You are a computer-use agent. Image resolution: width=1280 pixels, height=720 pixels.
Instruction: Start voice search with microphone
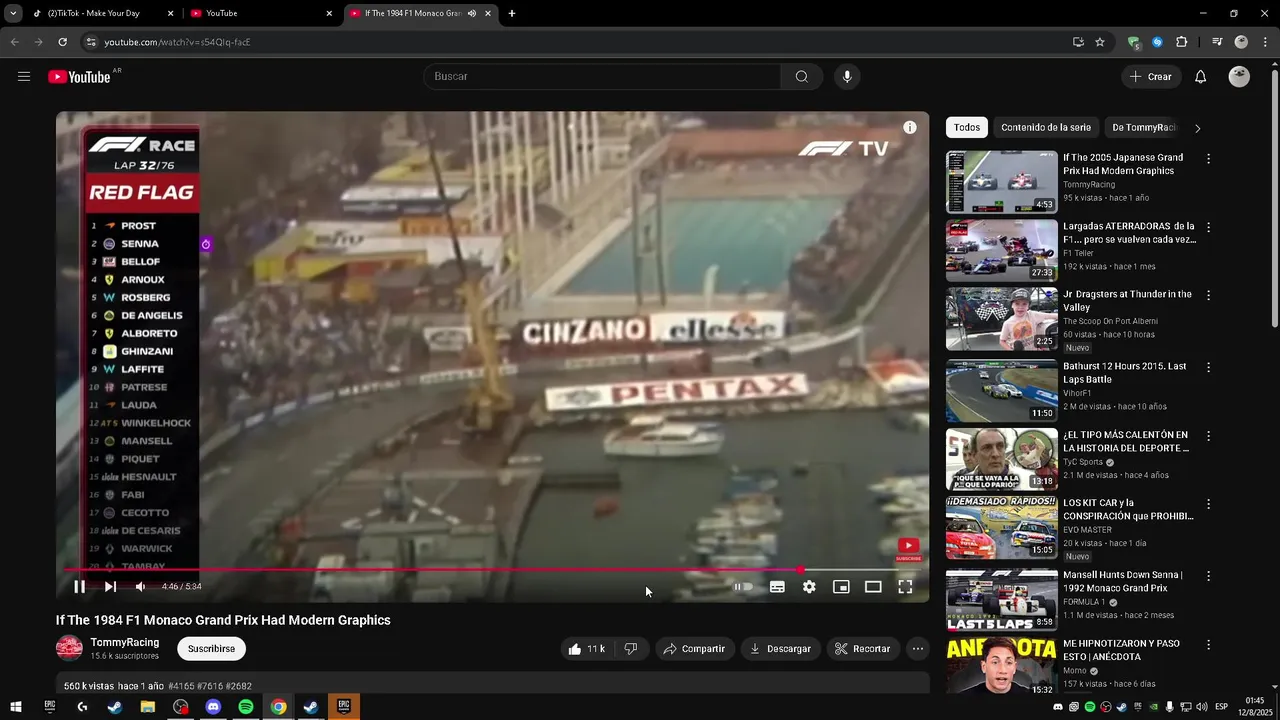[847, 76]
